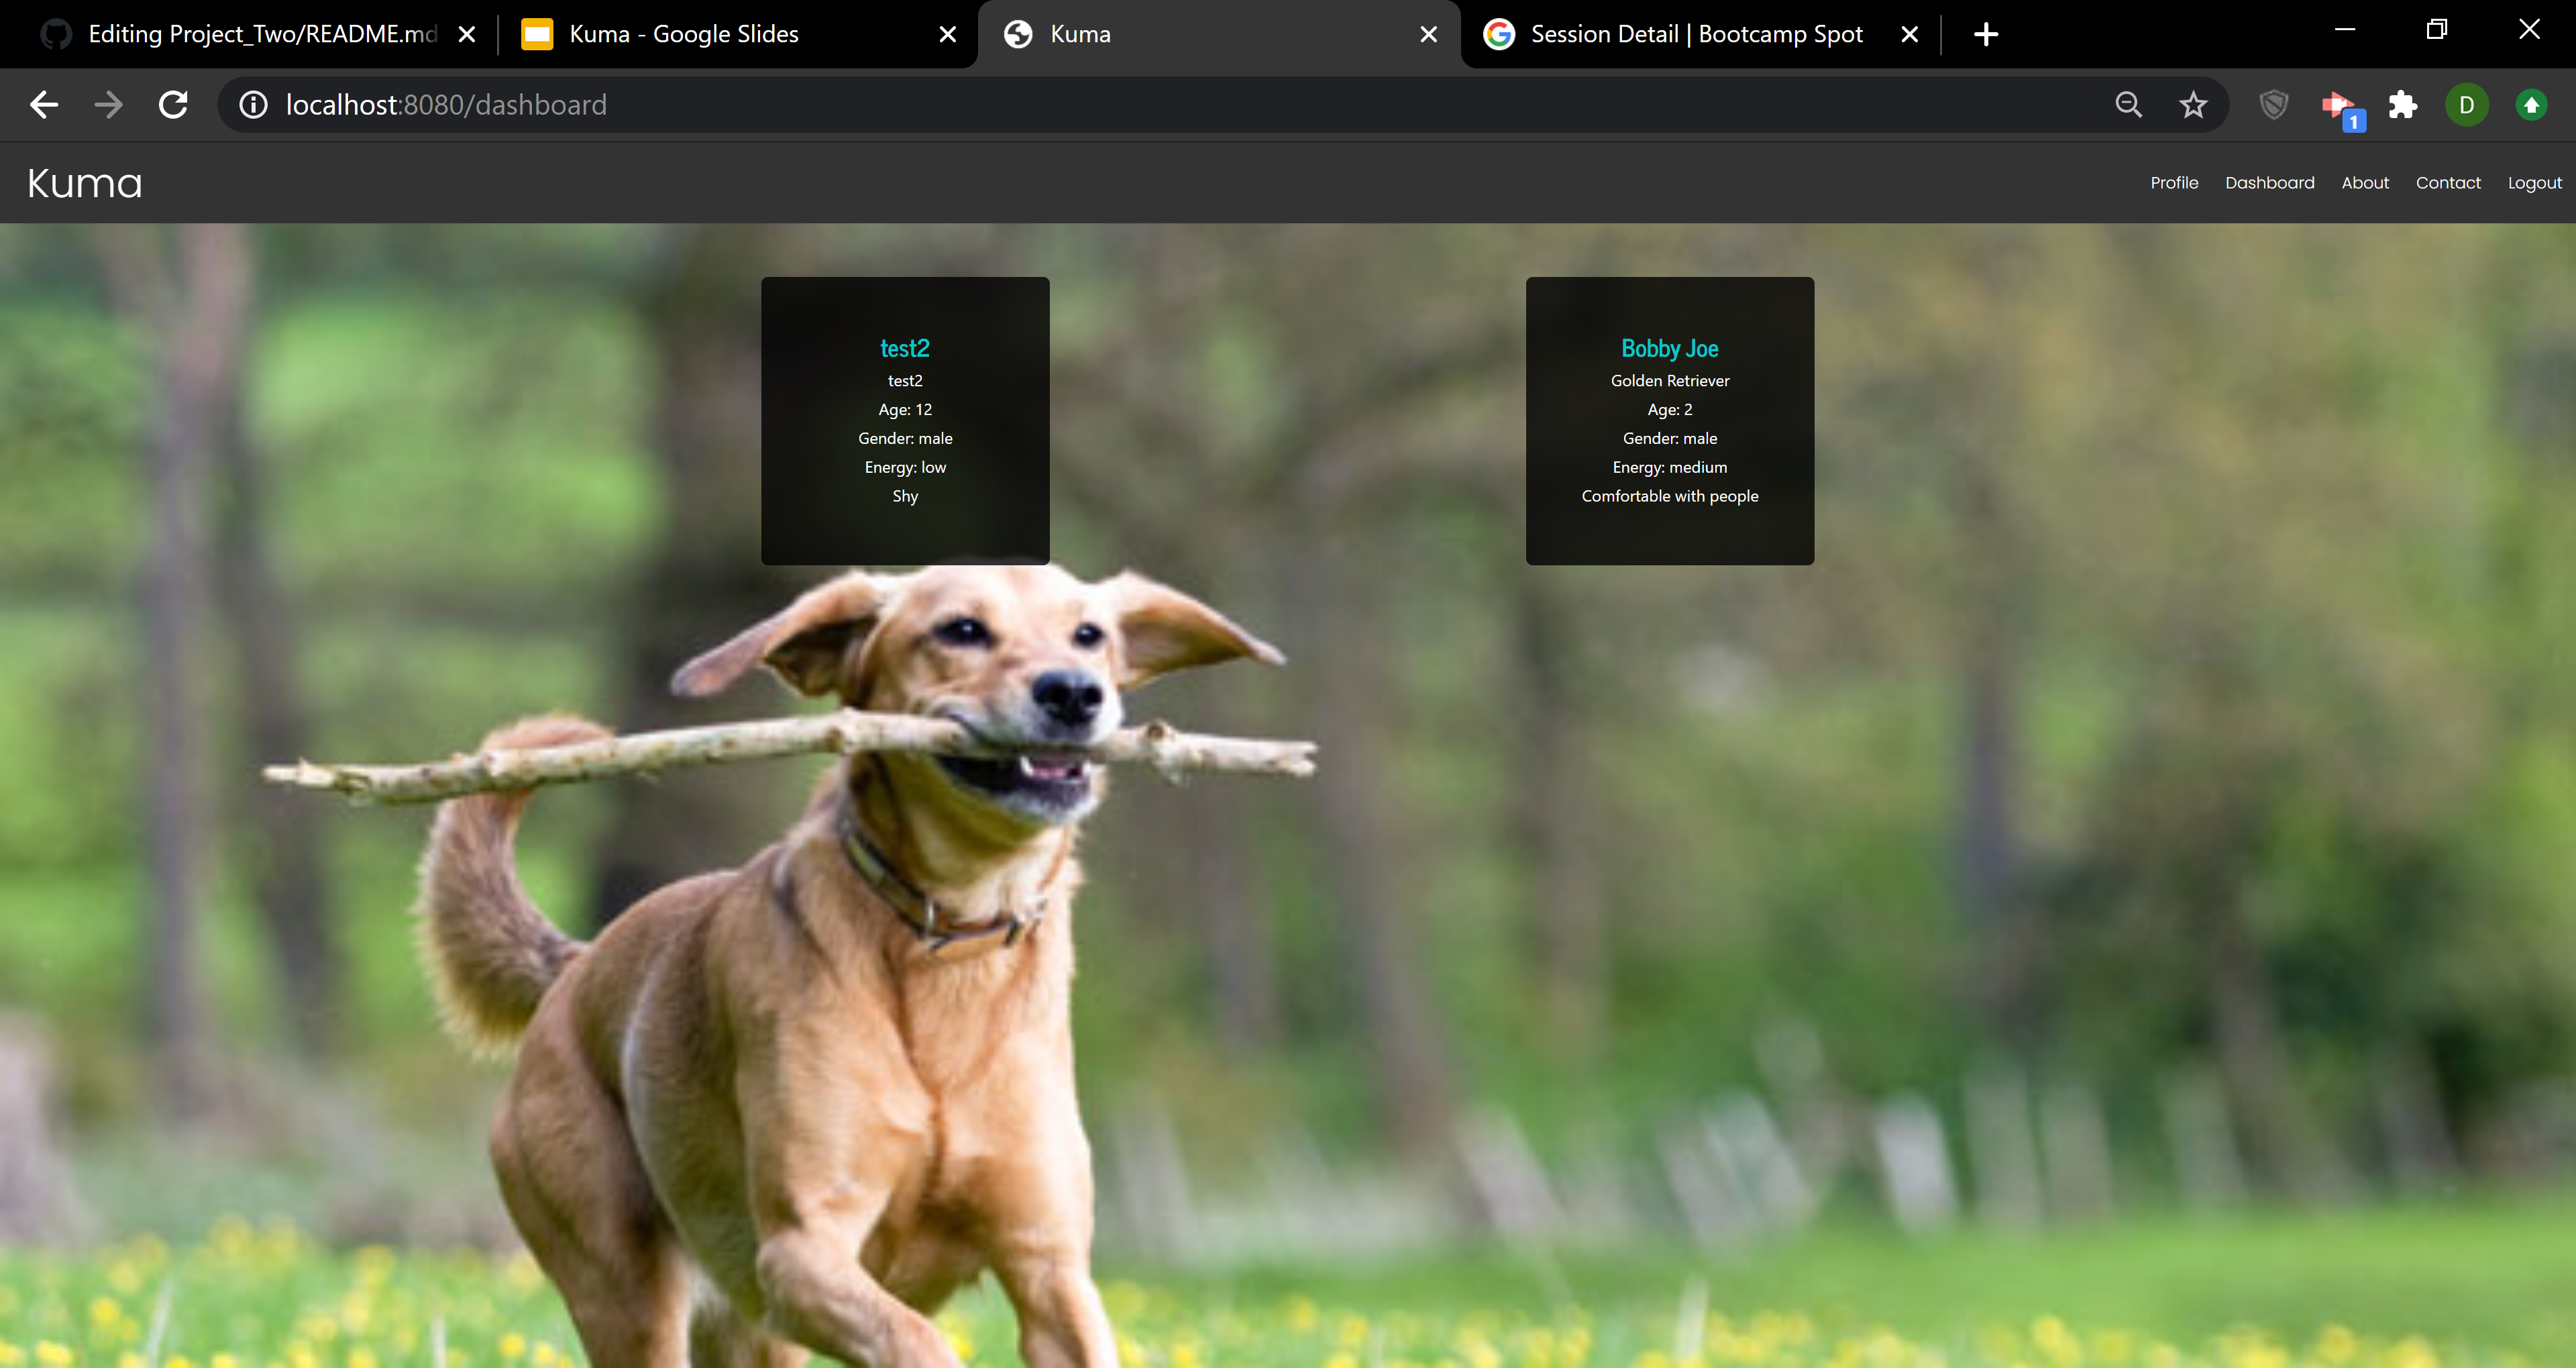This screenshot has width=2576, height=1368.
Task: Log out via the Logout link
Action: pyautogui.click(x=2534, y=183)
